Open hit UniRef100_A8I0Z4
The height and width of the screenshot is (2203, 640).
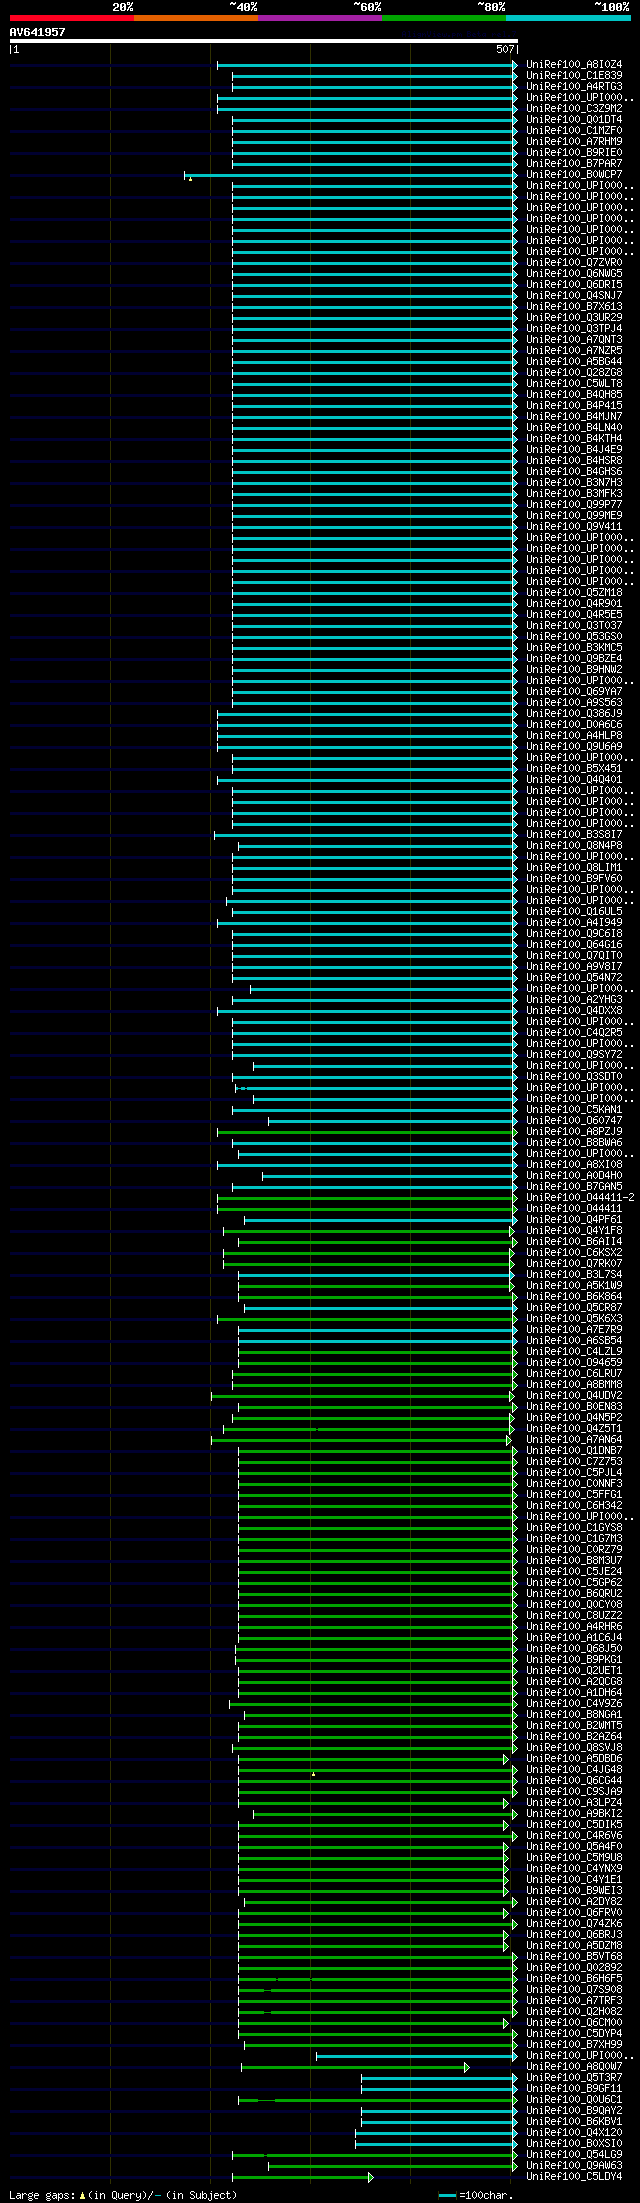pyautogui.click(x=574, y=65)
